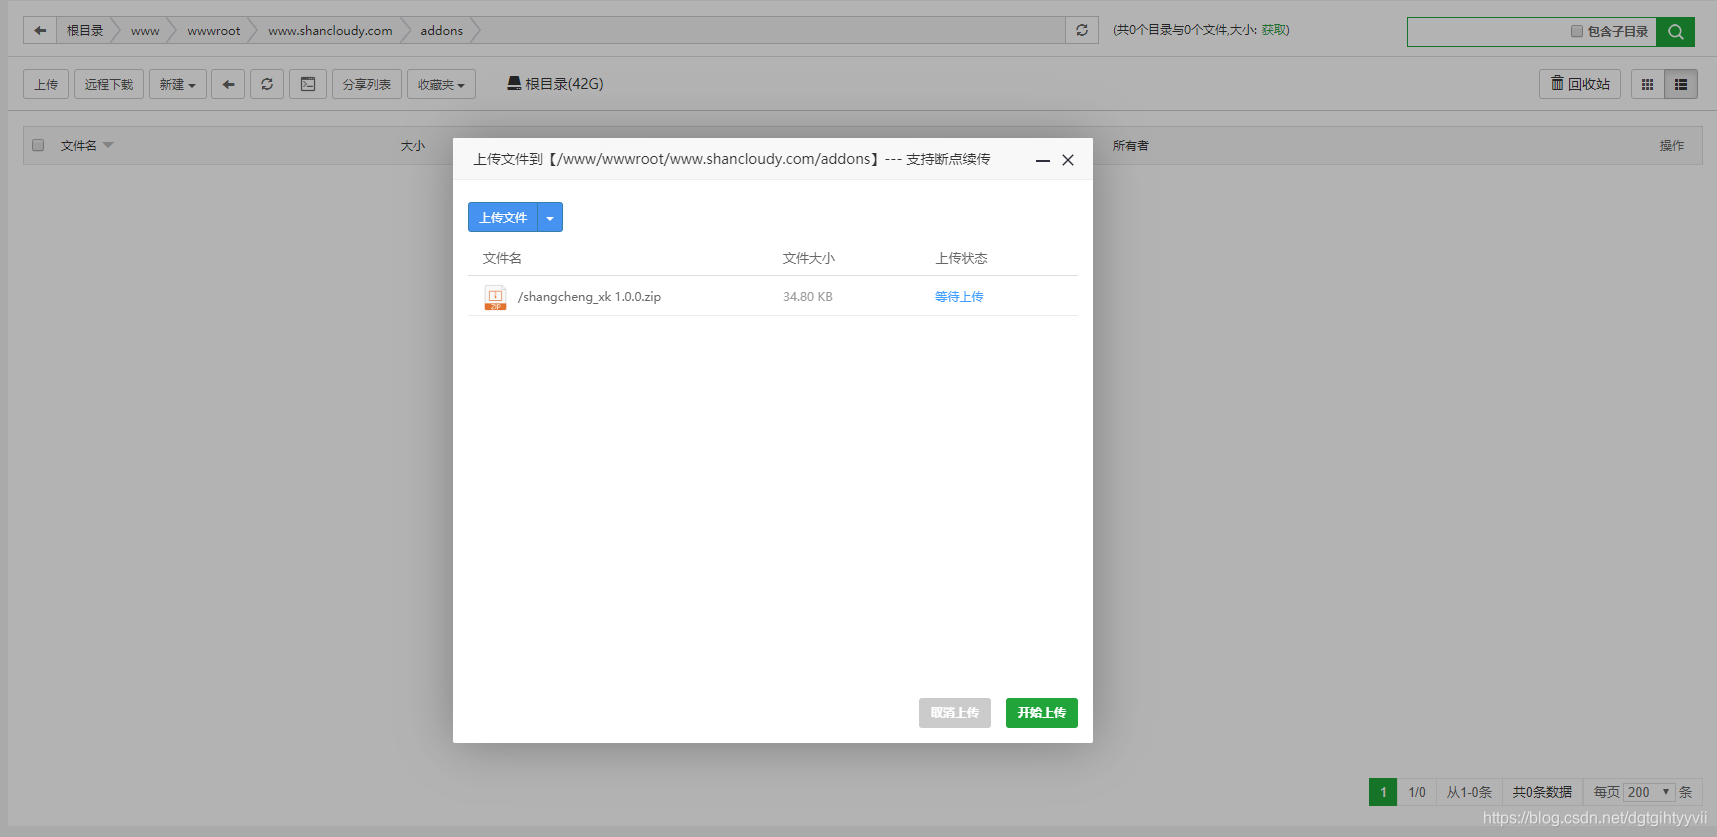The image size is (1717, 837).
Task: Open the terminal icon in the toolbar
Action: point(308,84)
